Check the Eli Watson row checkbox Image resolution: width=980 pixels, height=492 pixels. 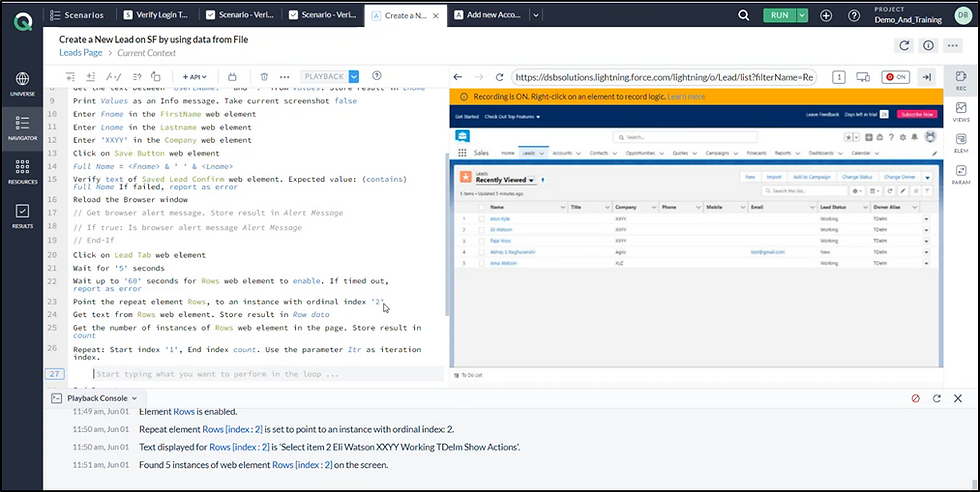[x=481, y=230]
